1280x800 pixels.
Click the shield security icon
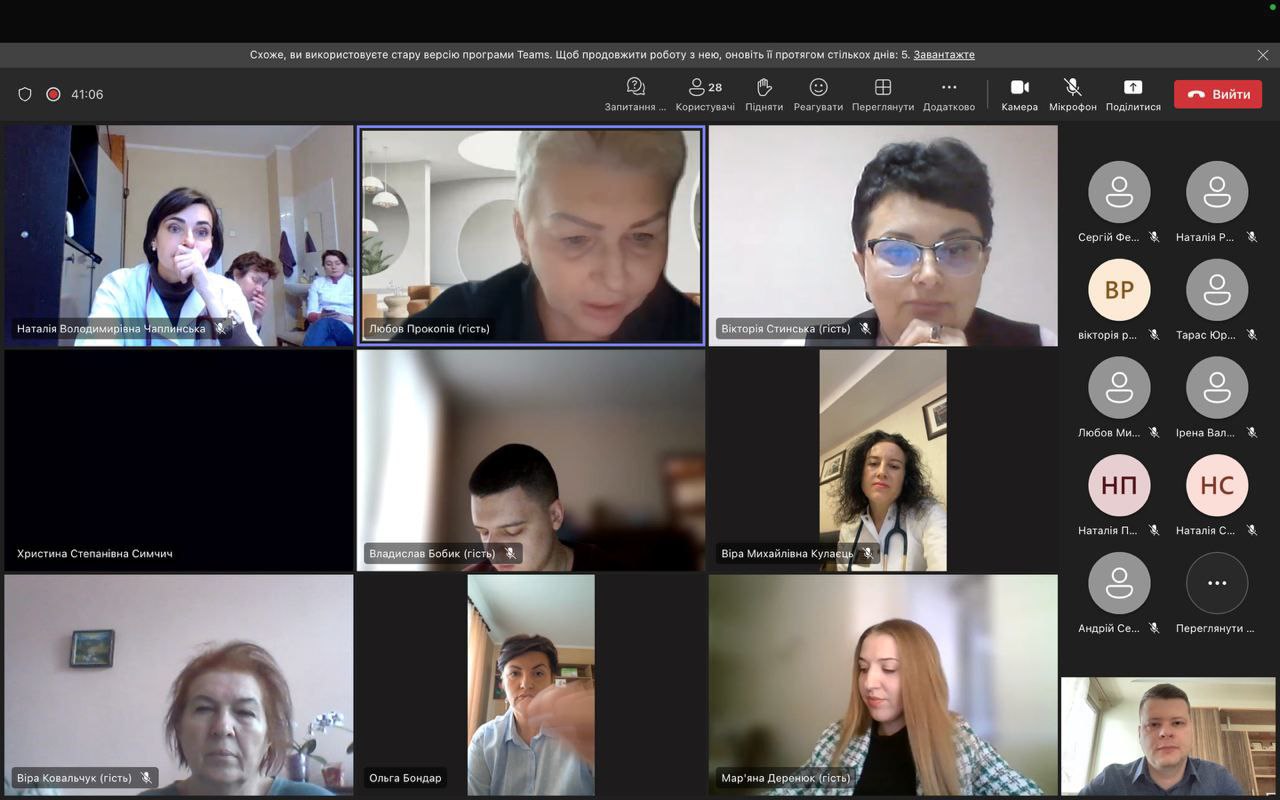[25, 94]
